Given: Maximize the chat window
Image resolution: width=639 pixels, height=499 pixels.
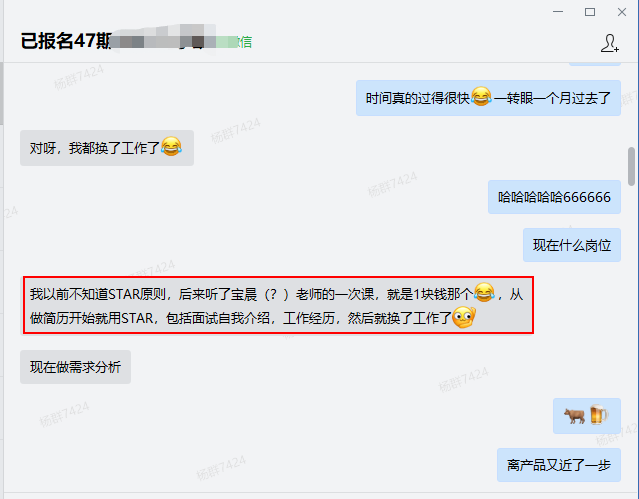Looking at the screenshot, I should coord(590,12).
